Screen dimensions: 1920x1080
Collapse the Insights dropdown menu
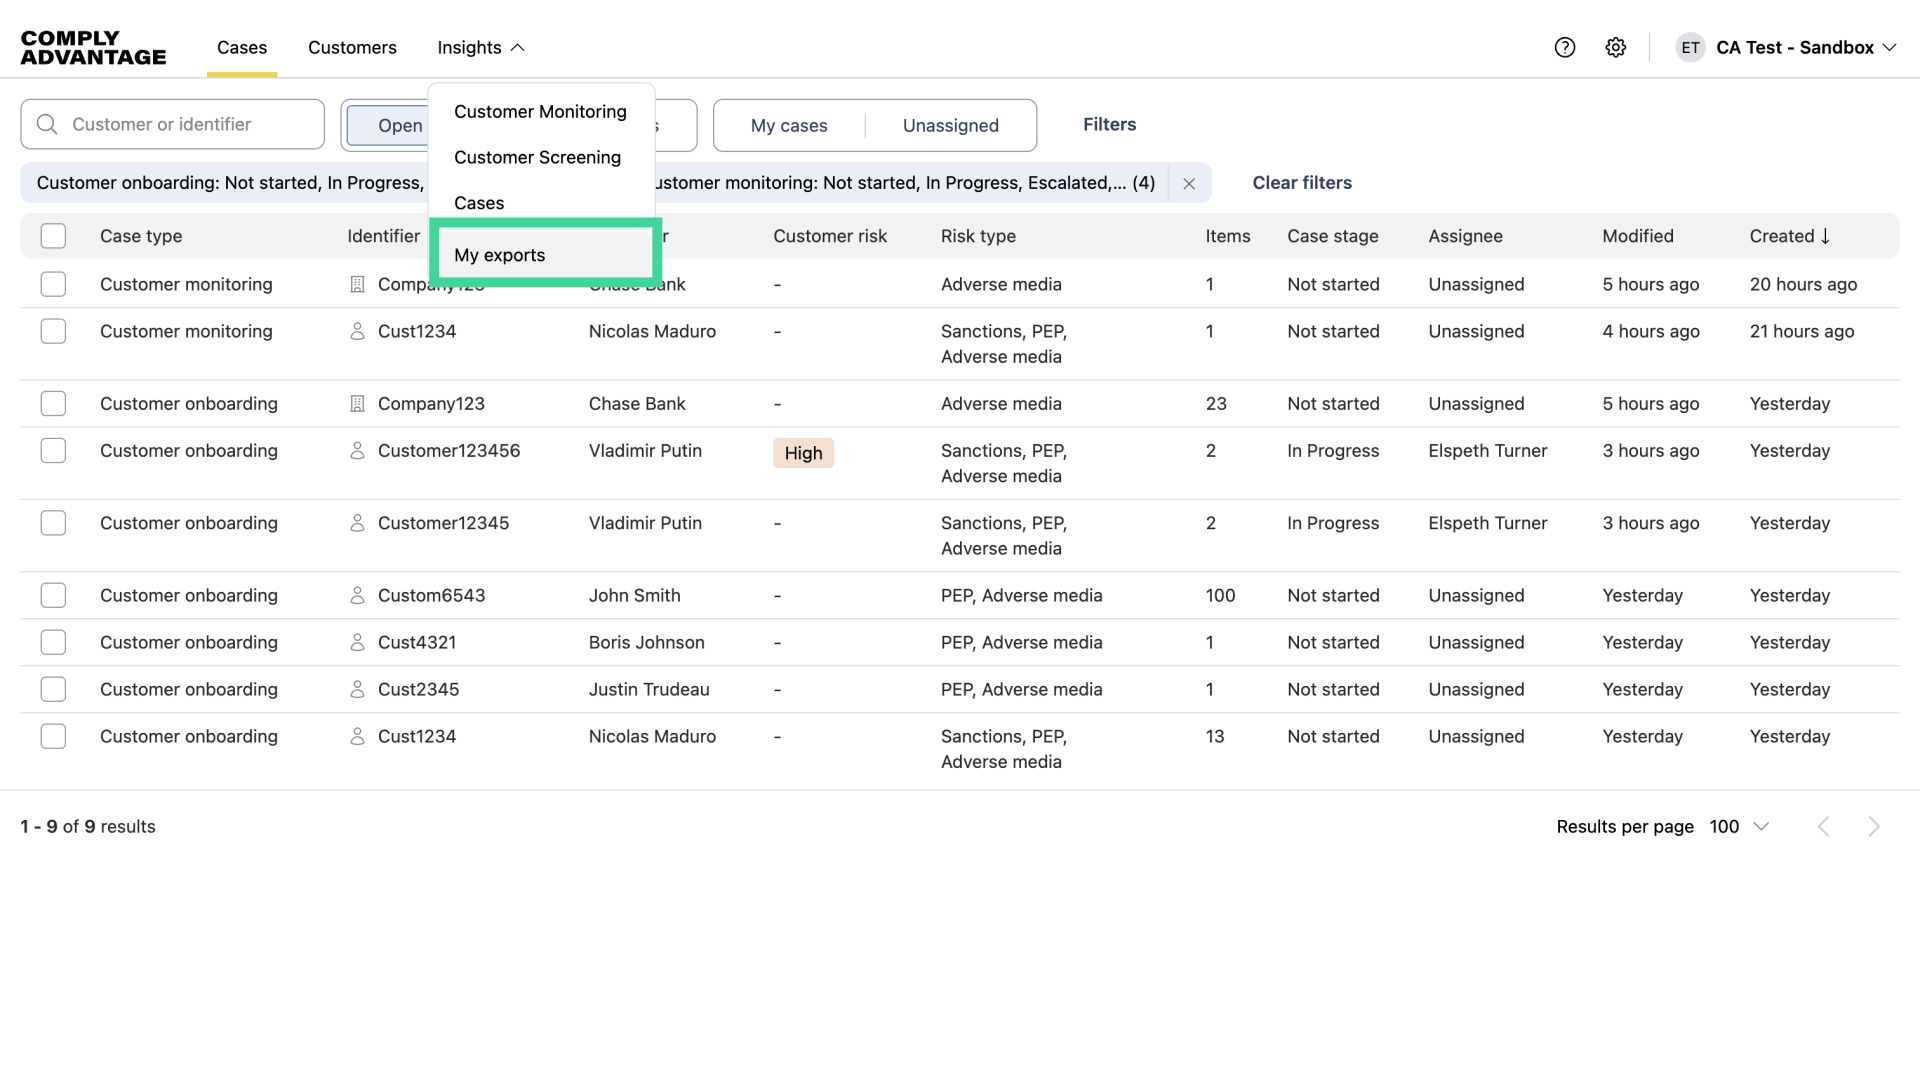481,47
